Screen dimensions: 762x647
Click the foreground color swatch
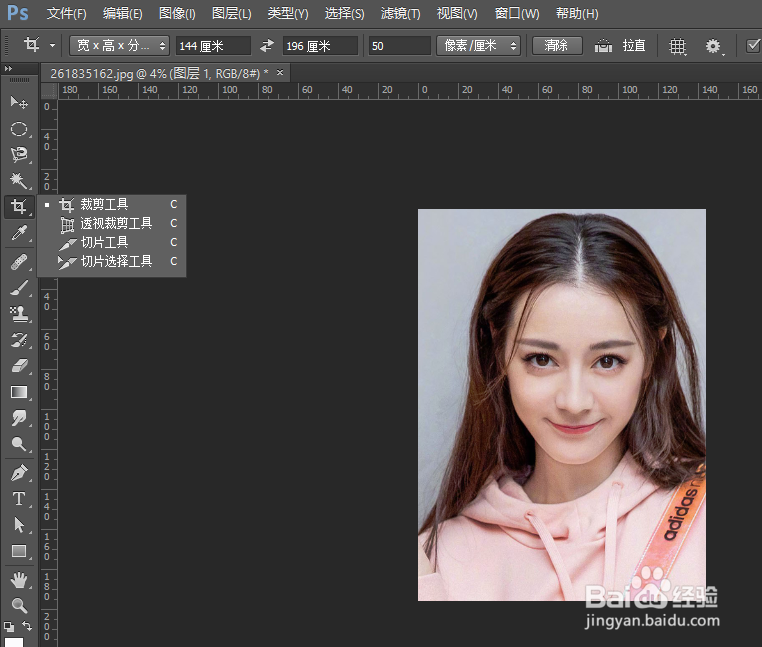[x=14, y=642]
